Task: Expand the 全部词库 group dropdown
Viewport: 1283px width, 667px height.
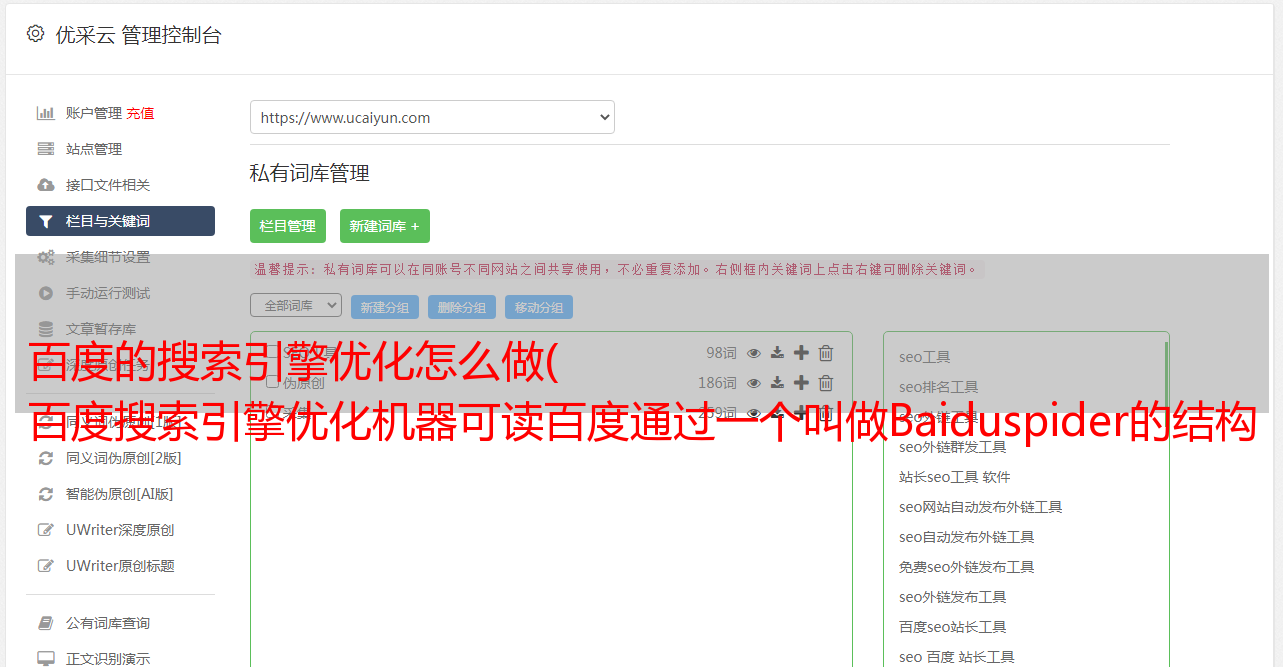Action: tap(296, 305)
